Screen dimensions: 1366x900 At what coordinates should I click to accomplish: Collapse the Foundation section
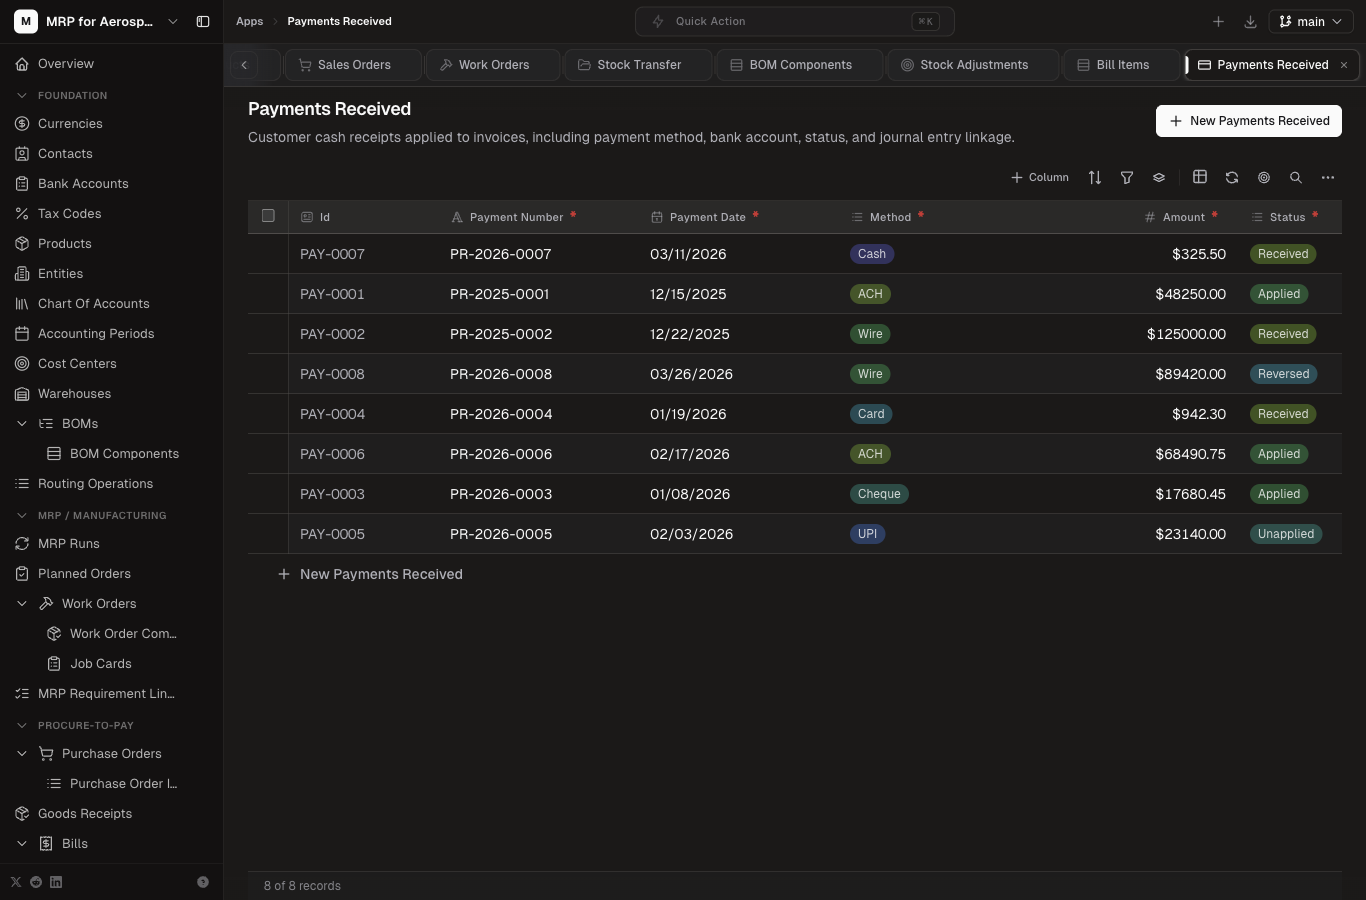(x=22, y=96)
